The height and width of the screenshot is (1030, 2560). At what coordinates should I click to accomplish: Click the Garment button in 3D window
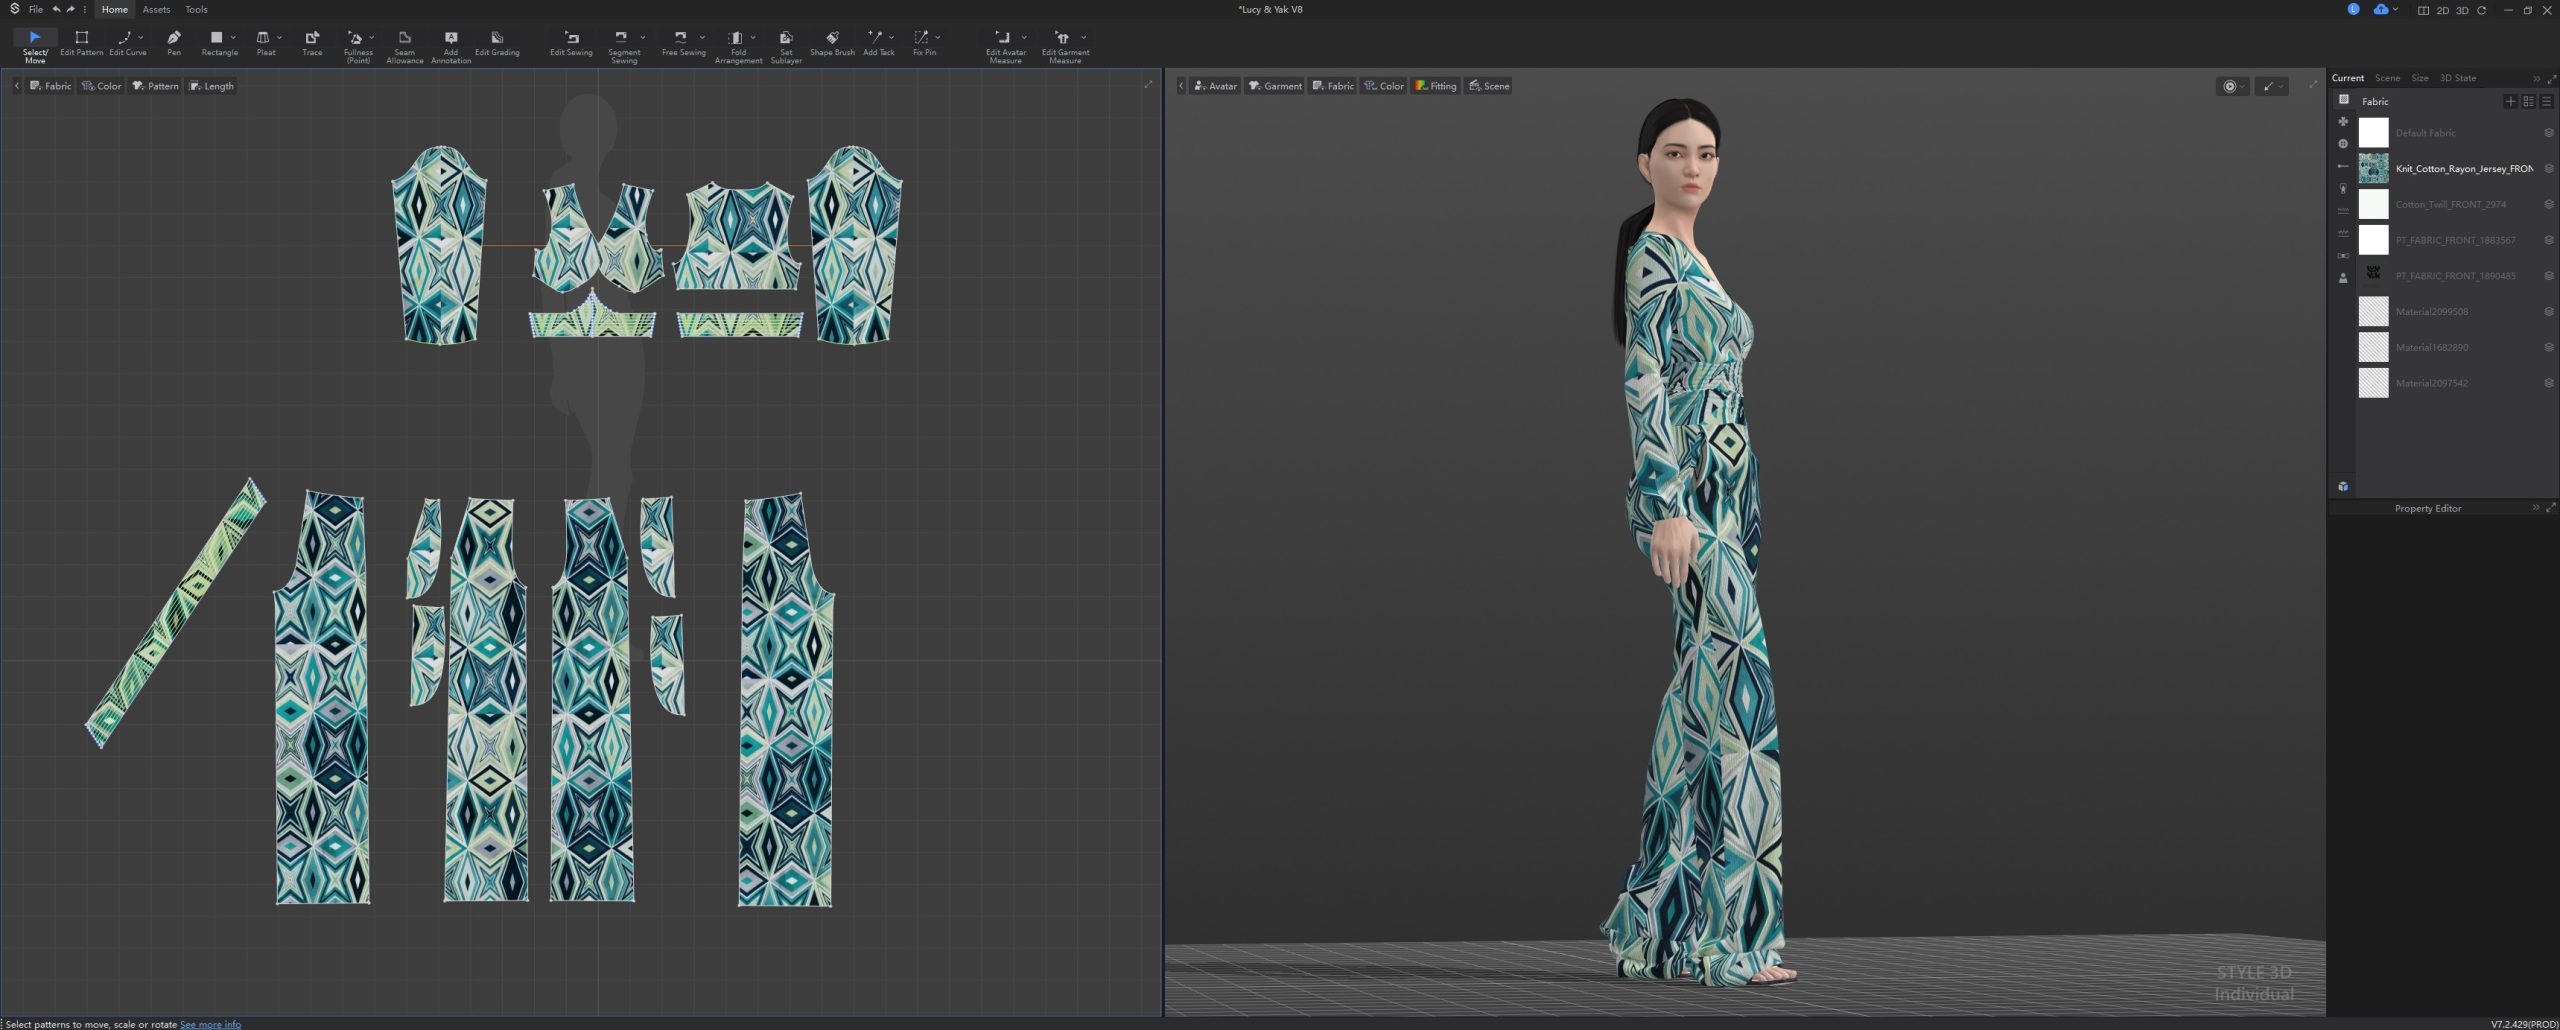pyautogui.click(x=1275, y=86)
